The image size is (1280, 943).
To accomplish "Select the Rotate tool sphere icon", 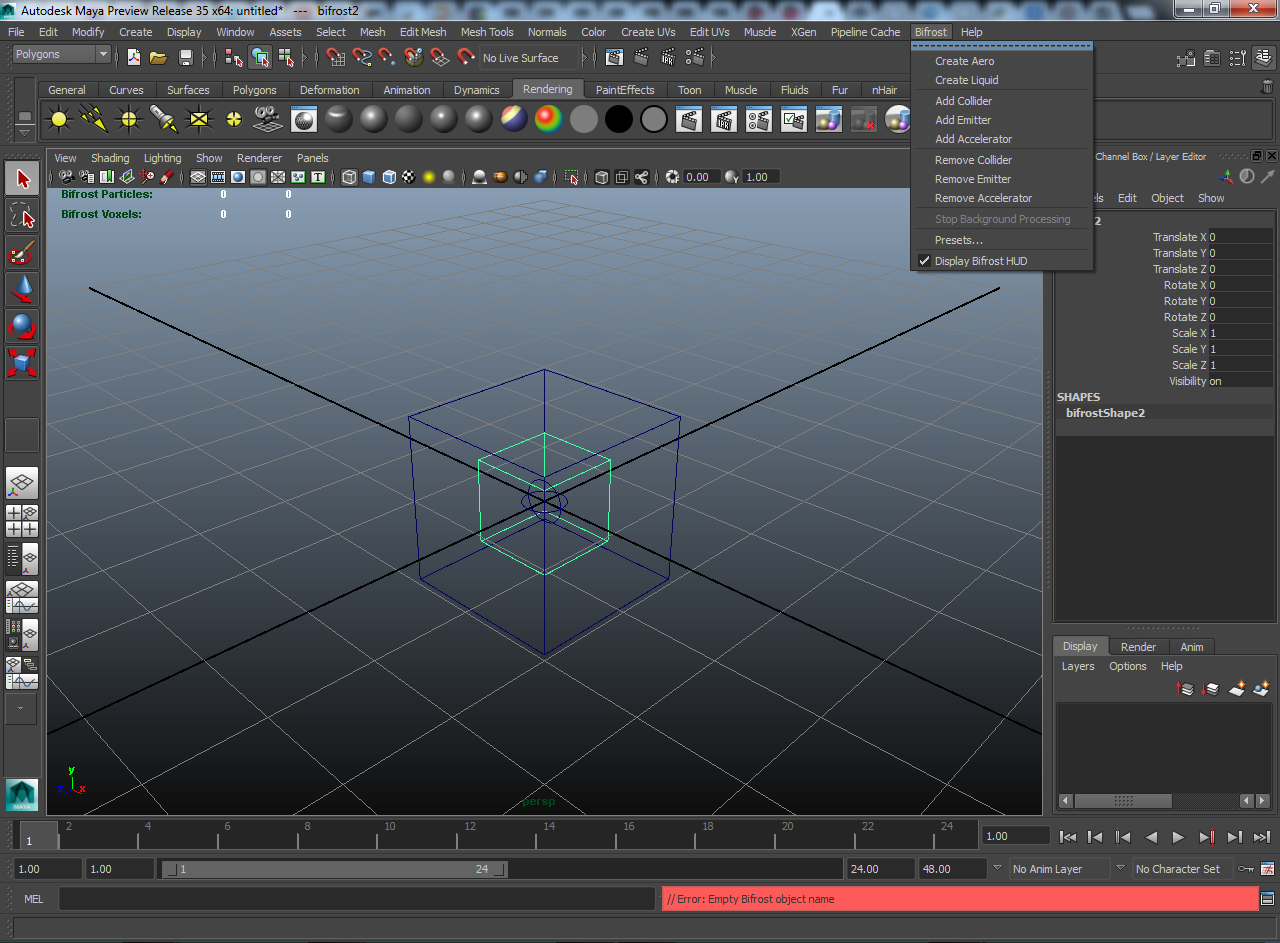I will point(22,326).
